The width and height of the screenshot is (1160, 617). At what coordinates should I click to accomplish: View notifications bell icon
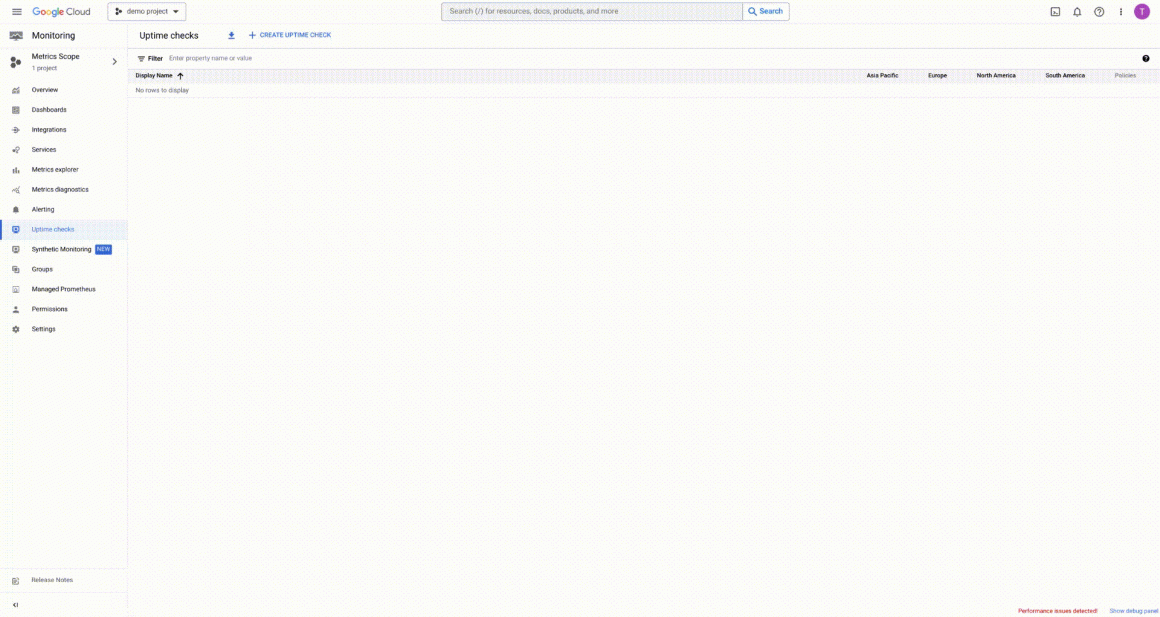click(x=1077, y=11)
